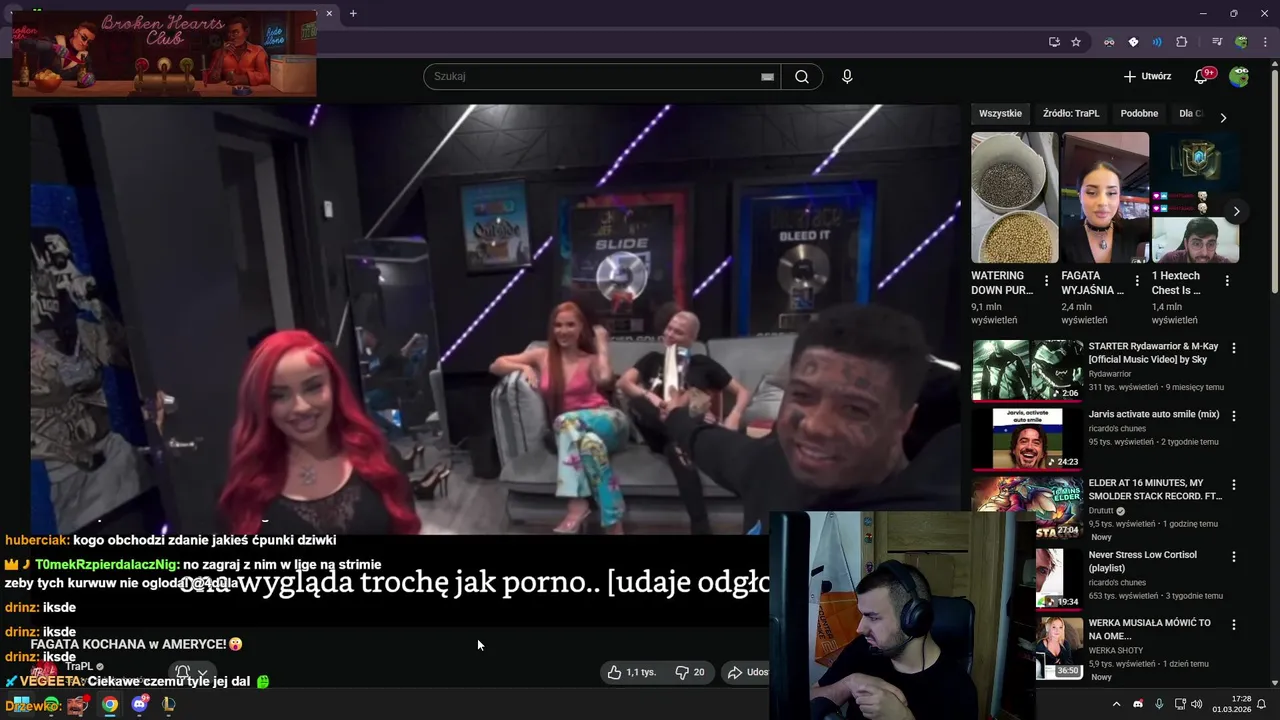Open the 1 Hextech Chest short thumbnail
Image resolution: width=1280 pixels, height=720 pixels.
tap(1195, 198)
